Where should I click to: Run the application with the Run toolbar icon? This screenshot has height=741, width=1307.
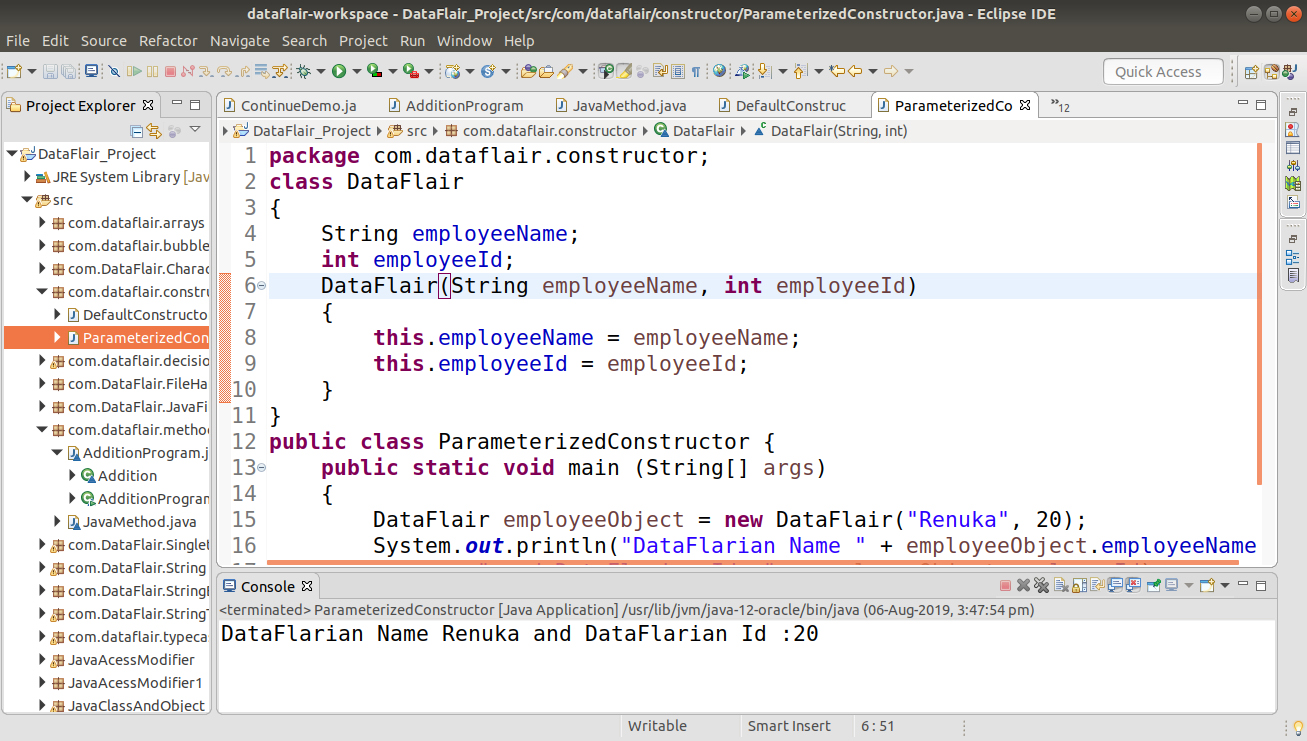pos(340,70)
